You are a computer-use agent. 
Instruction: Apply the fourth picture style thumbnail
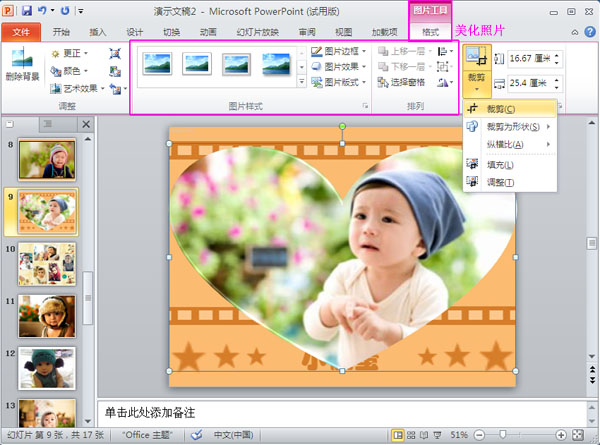point(276,64)
